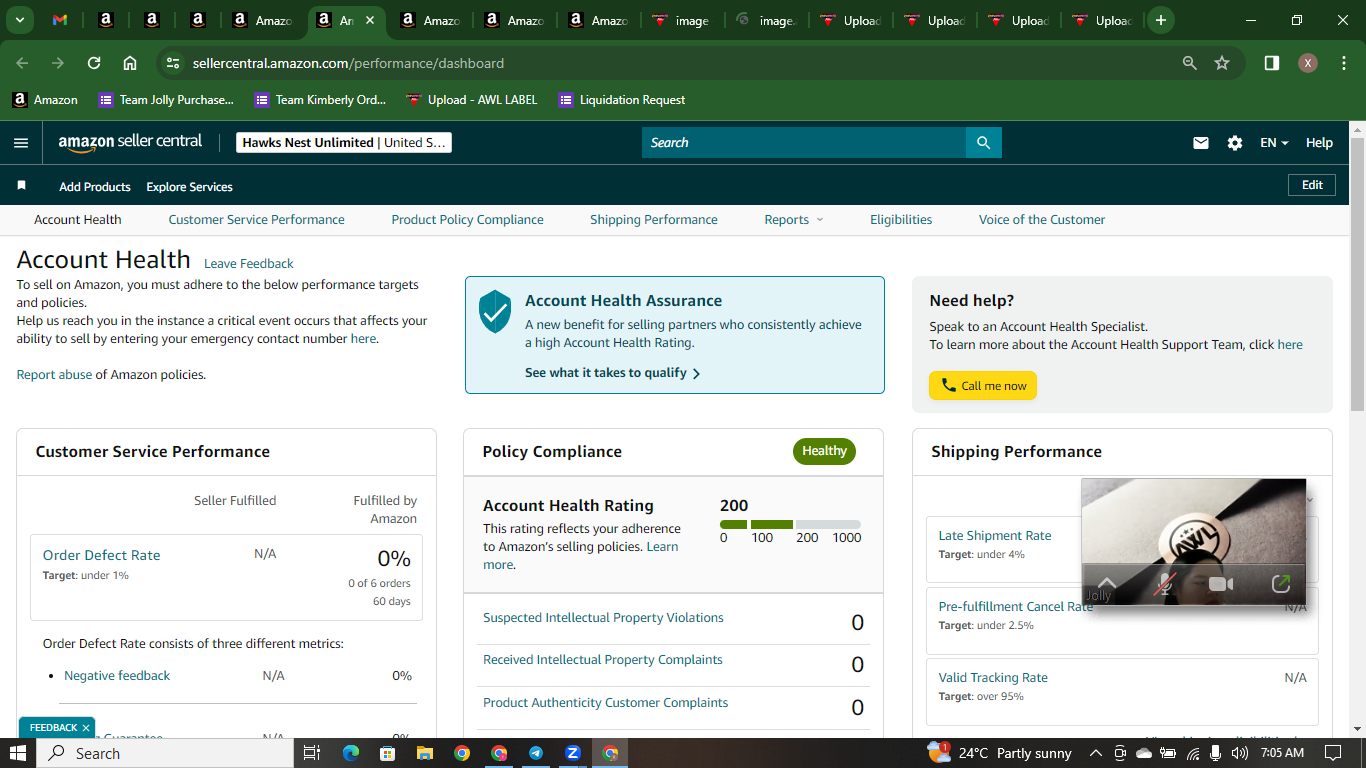Viewport: 1366px width, 768px height.
Task: Open the Valid Tracking Rate link
Action: (993, 678)
